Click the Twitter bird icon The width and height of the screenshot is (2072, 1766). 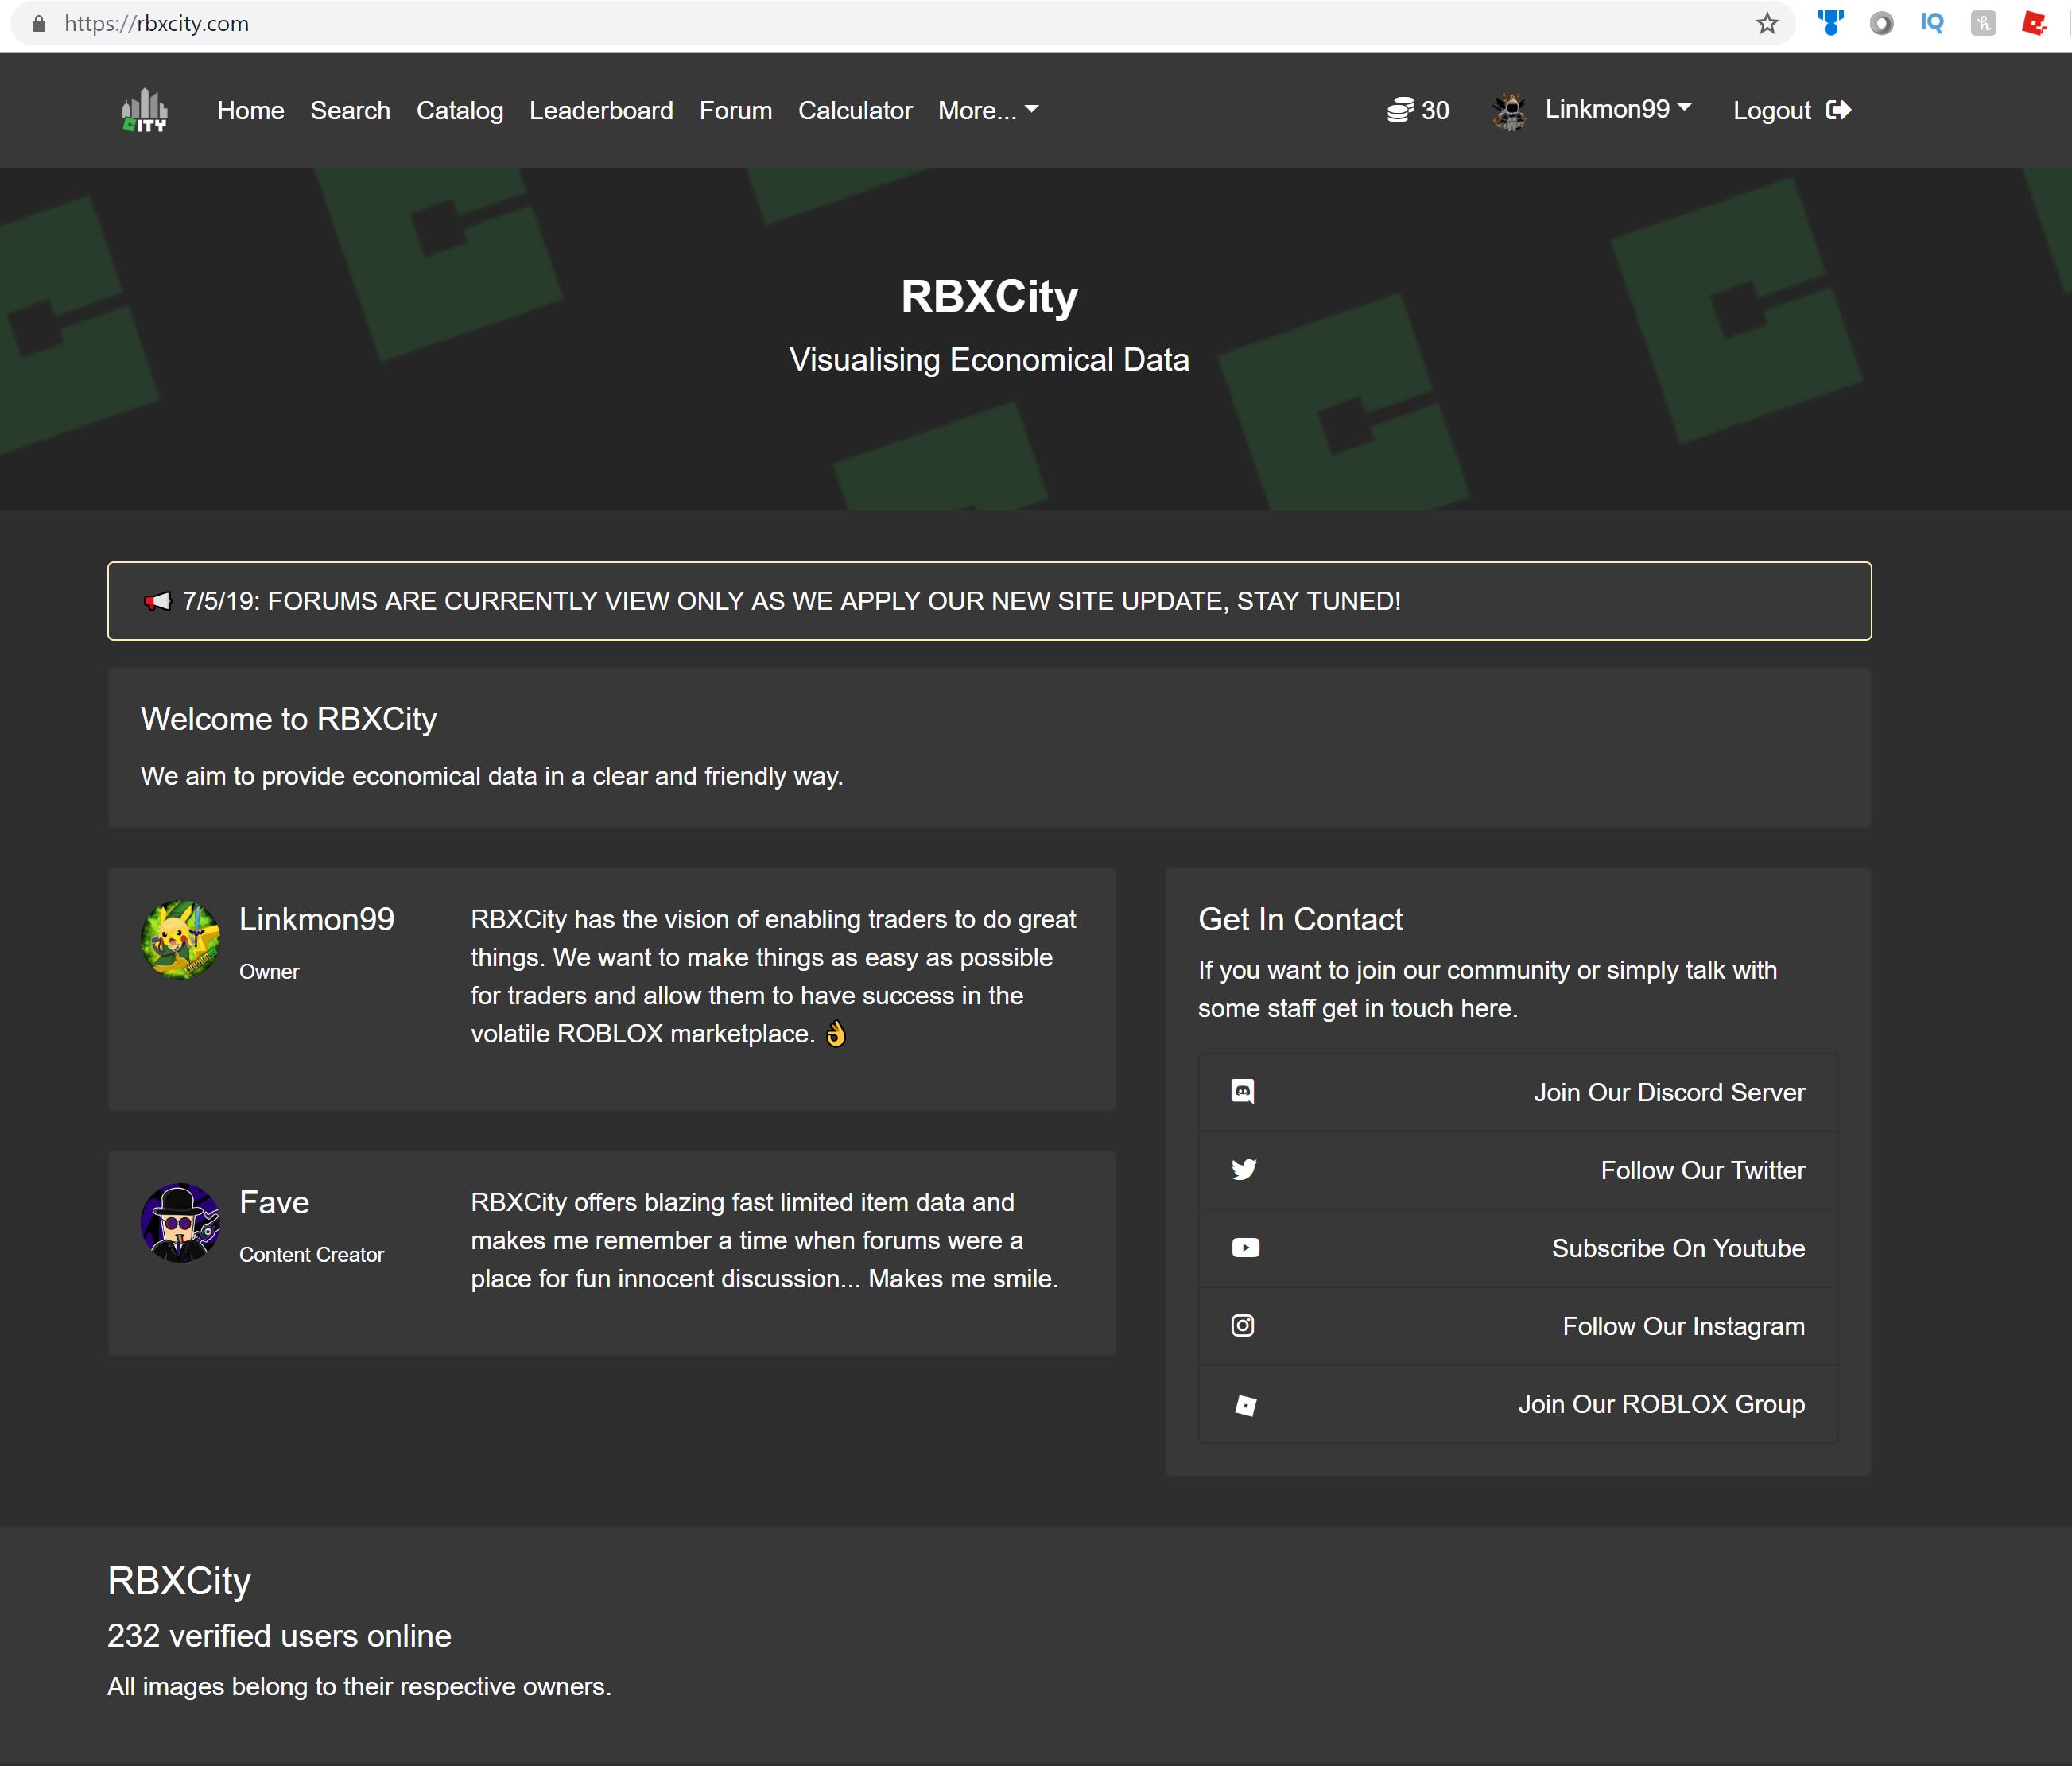[x=1244, y=1170]
